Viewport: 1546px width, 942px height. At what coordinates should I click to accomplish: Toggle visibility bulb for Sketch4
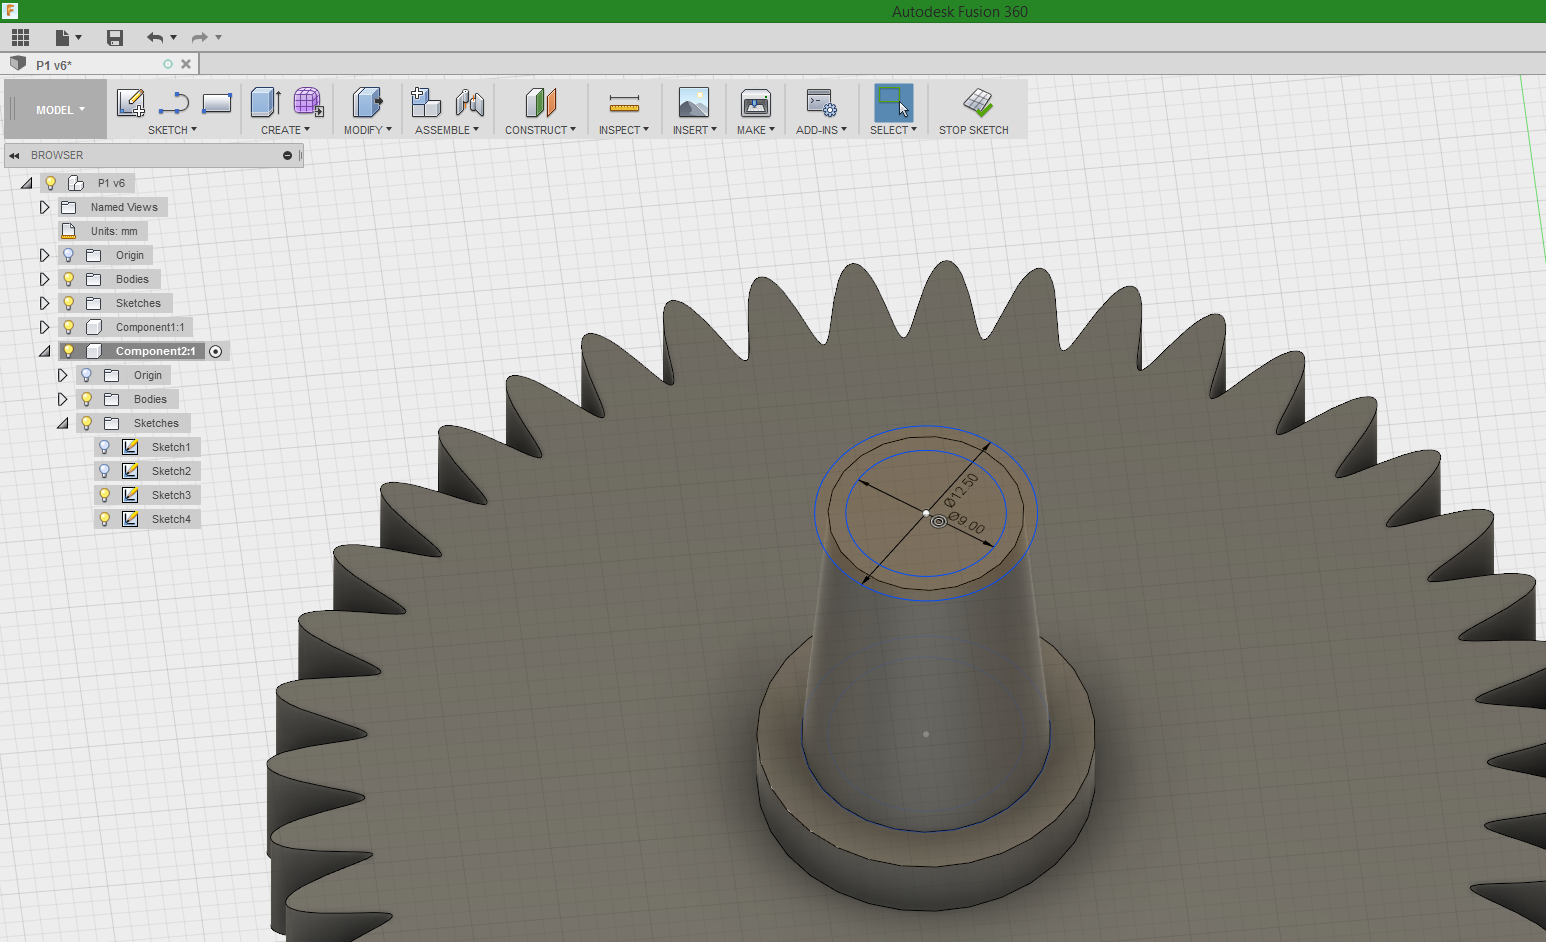[x=104, y=519]
